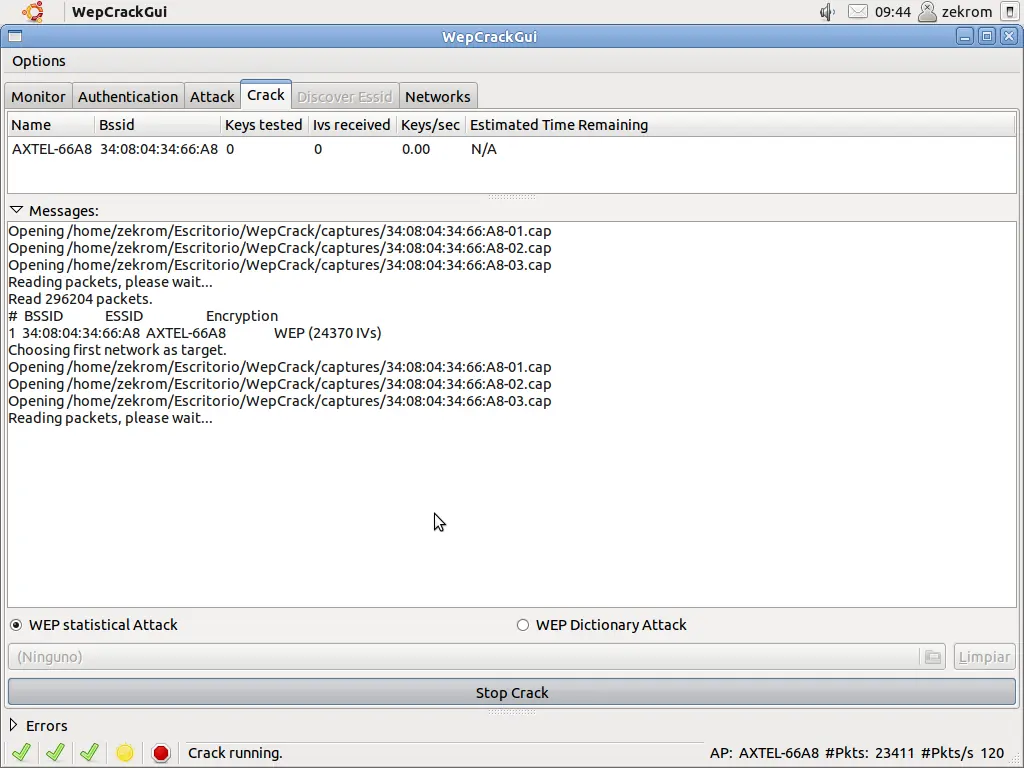1024x768 pixels.
Task: Click the 09:44 clock in the panel
Action: click(893, 12)
